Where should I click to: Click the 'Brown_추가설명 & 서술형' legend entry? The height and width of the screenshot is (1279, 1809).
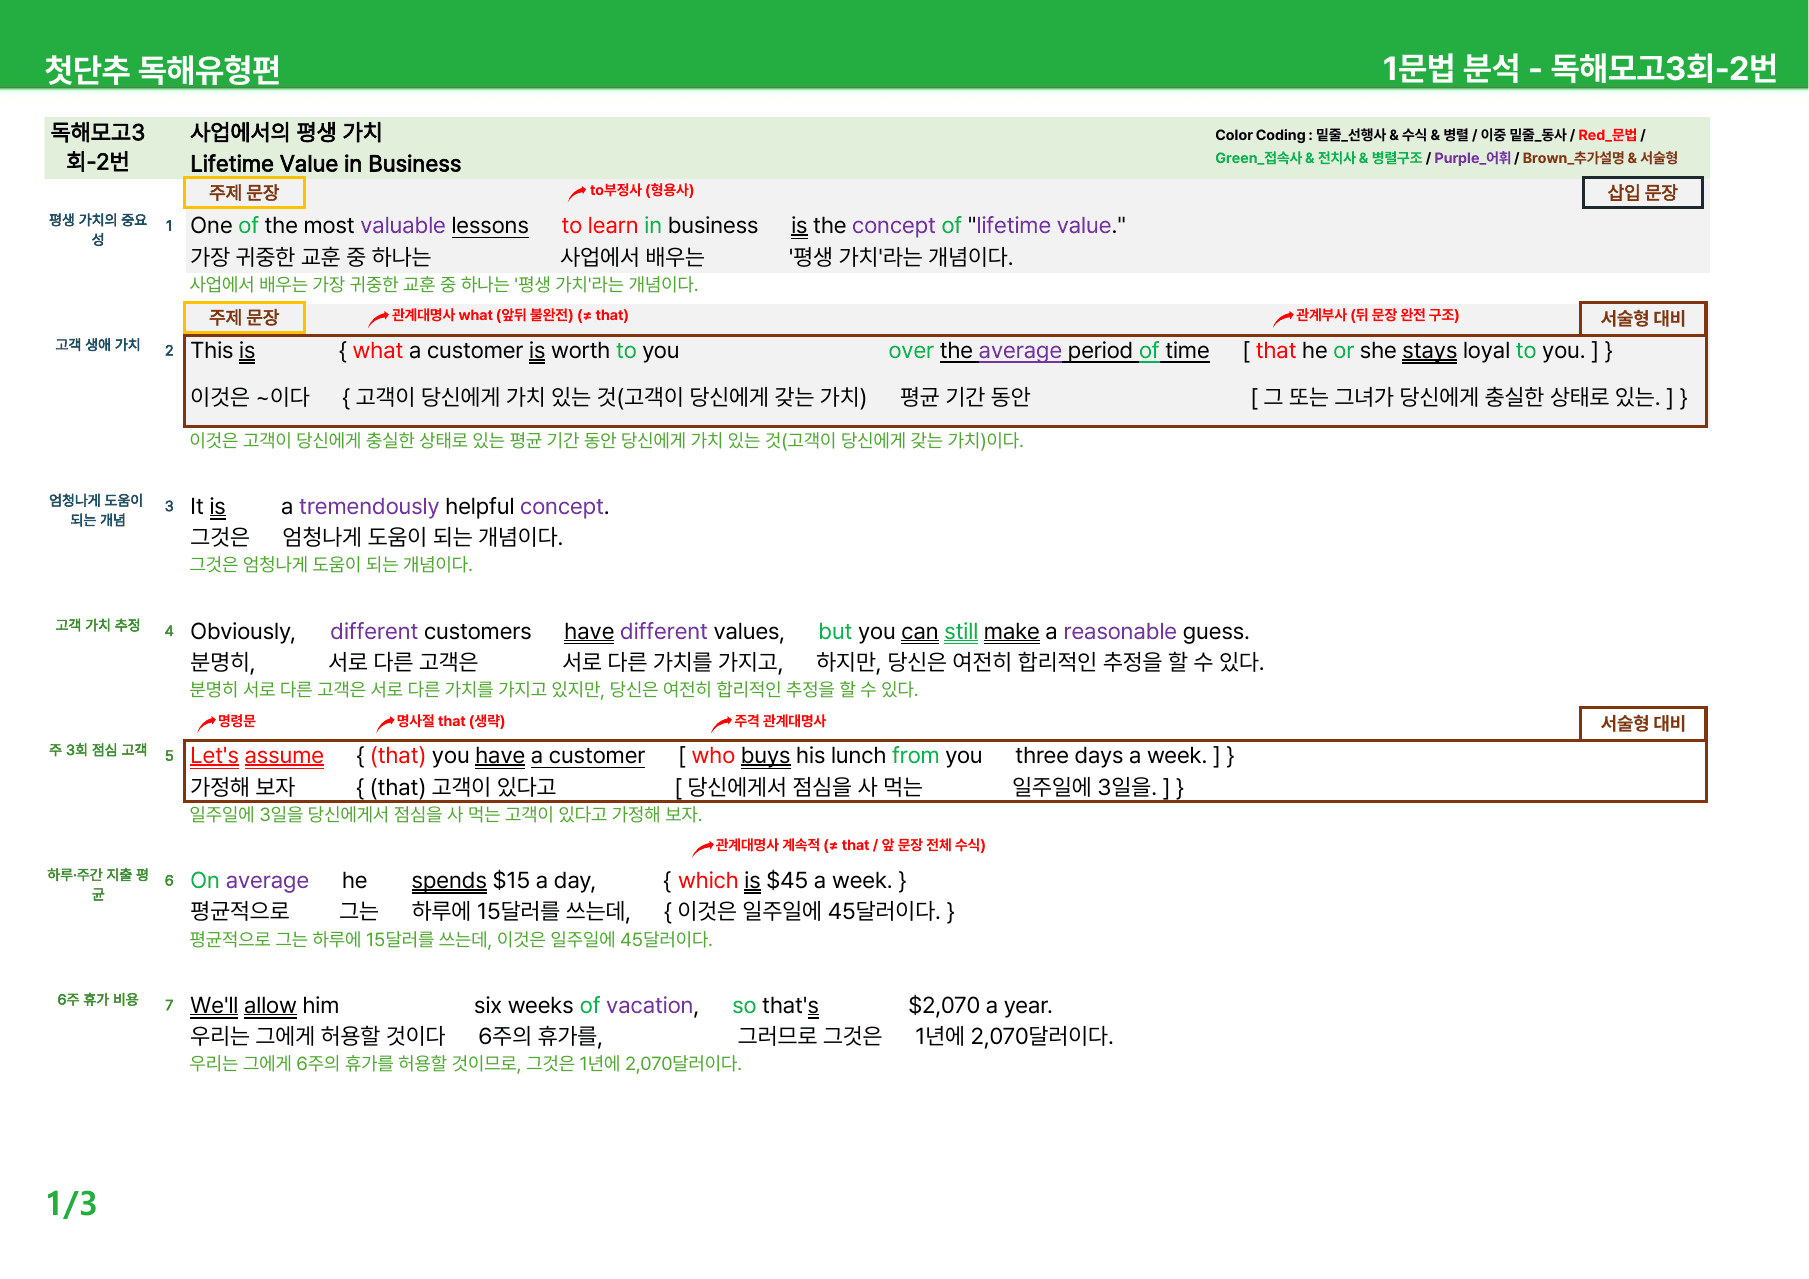[x=1600, y=158]
